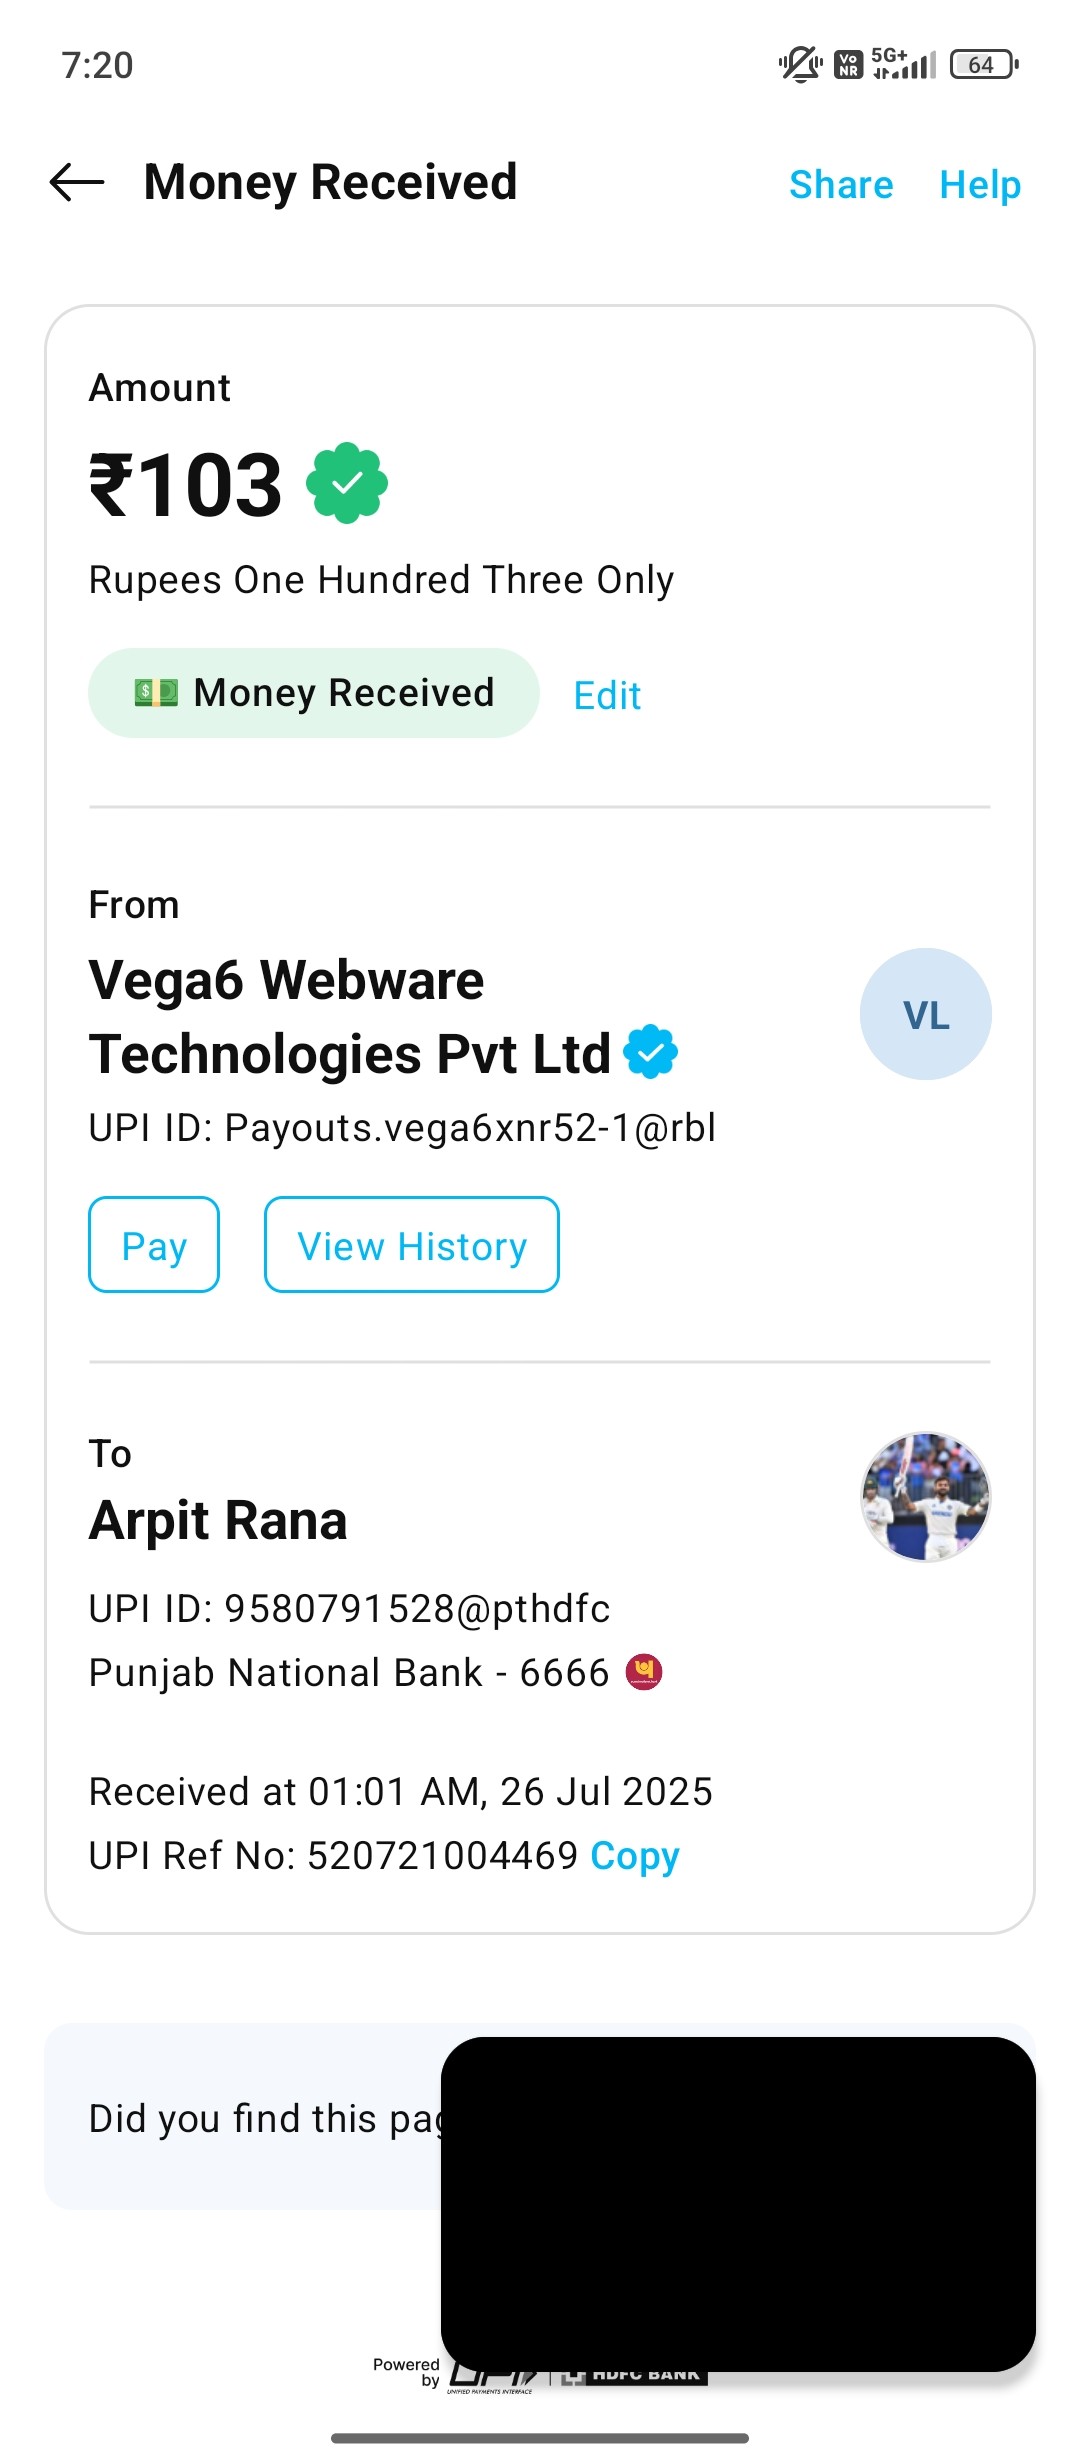Image resolution: width=1080 pixels, height=2460 pixels.
Task: Tap the green verified checkmark beside ₹103
Action: coord(346,484)
